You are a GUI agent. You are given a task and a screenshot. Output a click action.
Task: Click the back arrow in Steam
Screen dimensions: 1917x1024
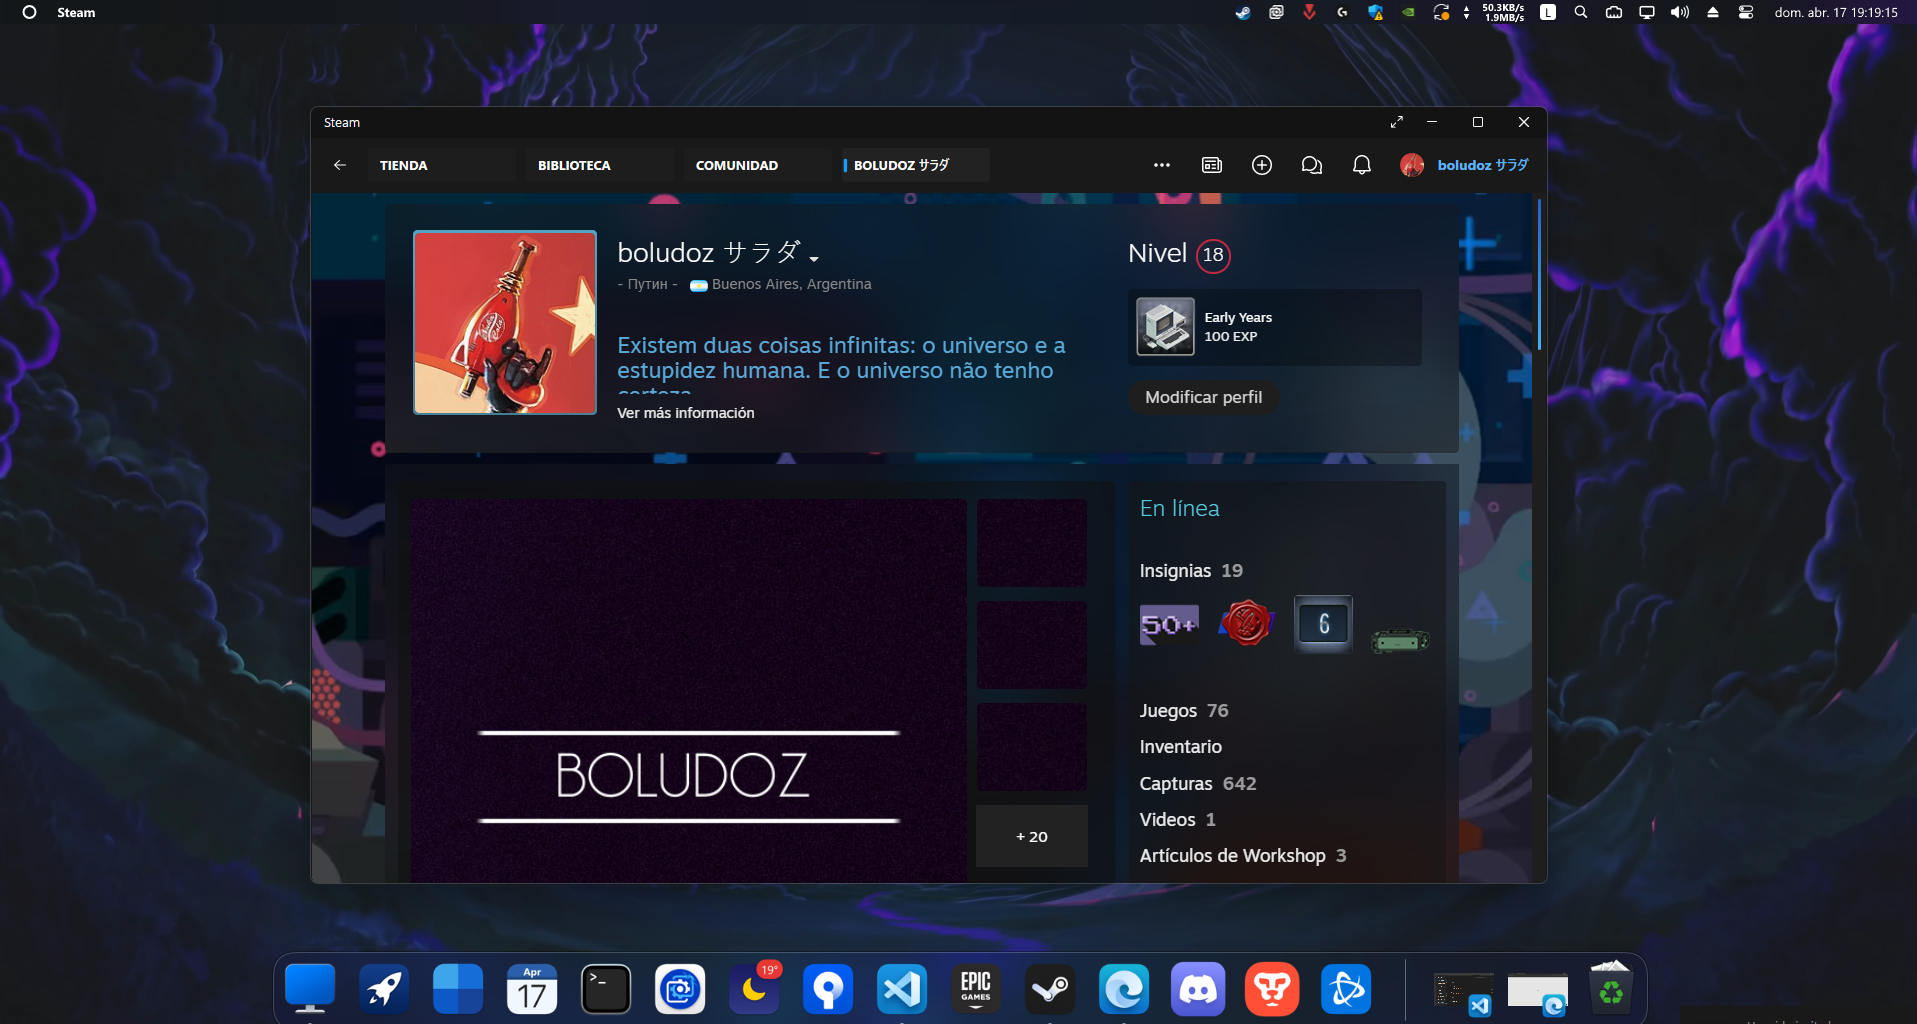340,165
